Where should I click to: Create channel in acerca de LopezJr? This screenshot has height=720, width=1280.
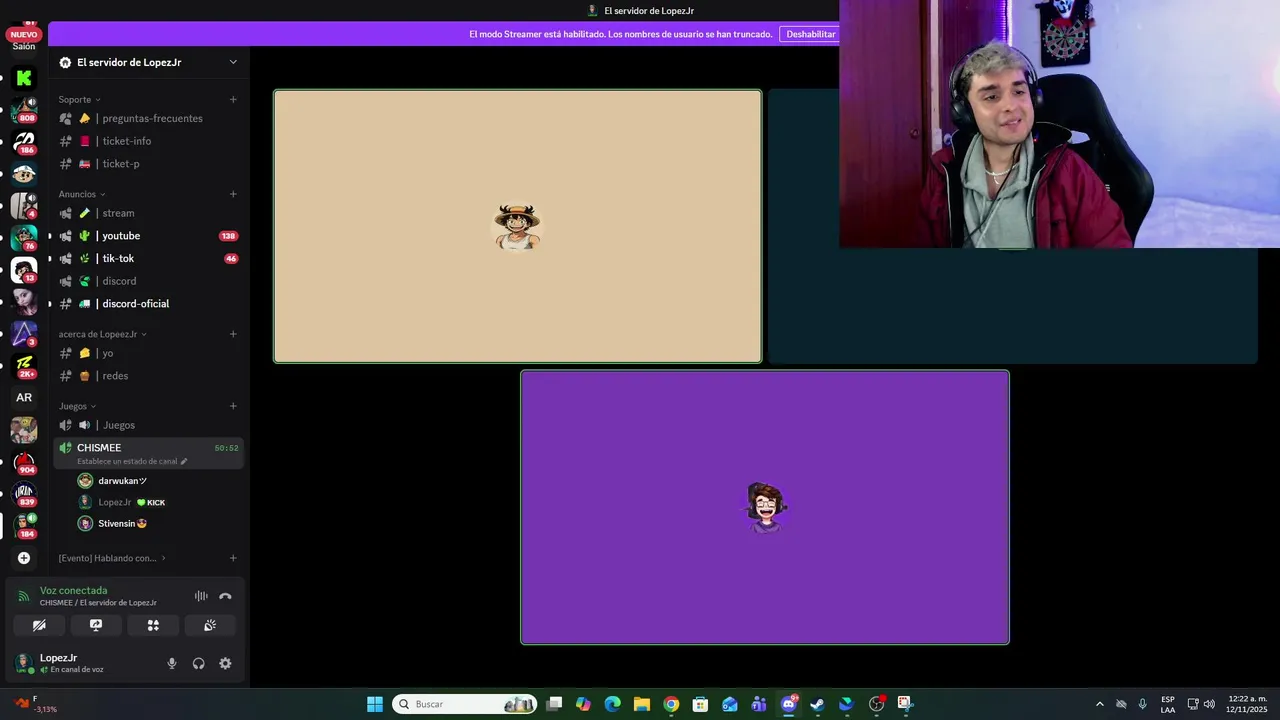pyautogui.click(x=233, y=334)
